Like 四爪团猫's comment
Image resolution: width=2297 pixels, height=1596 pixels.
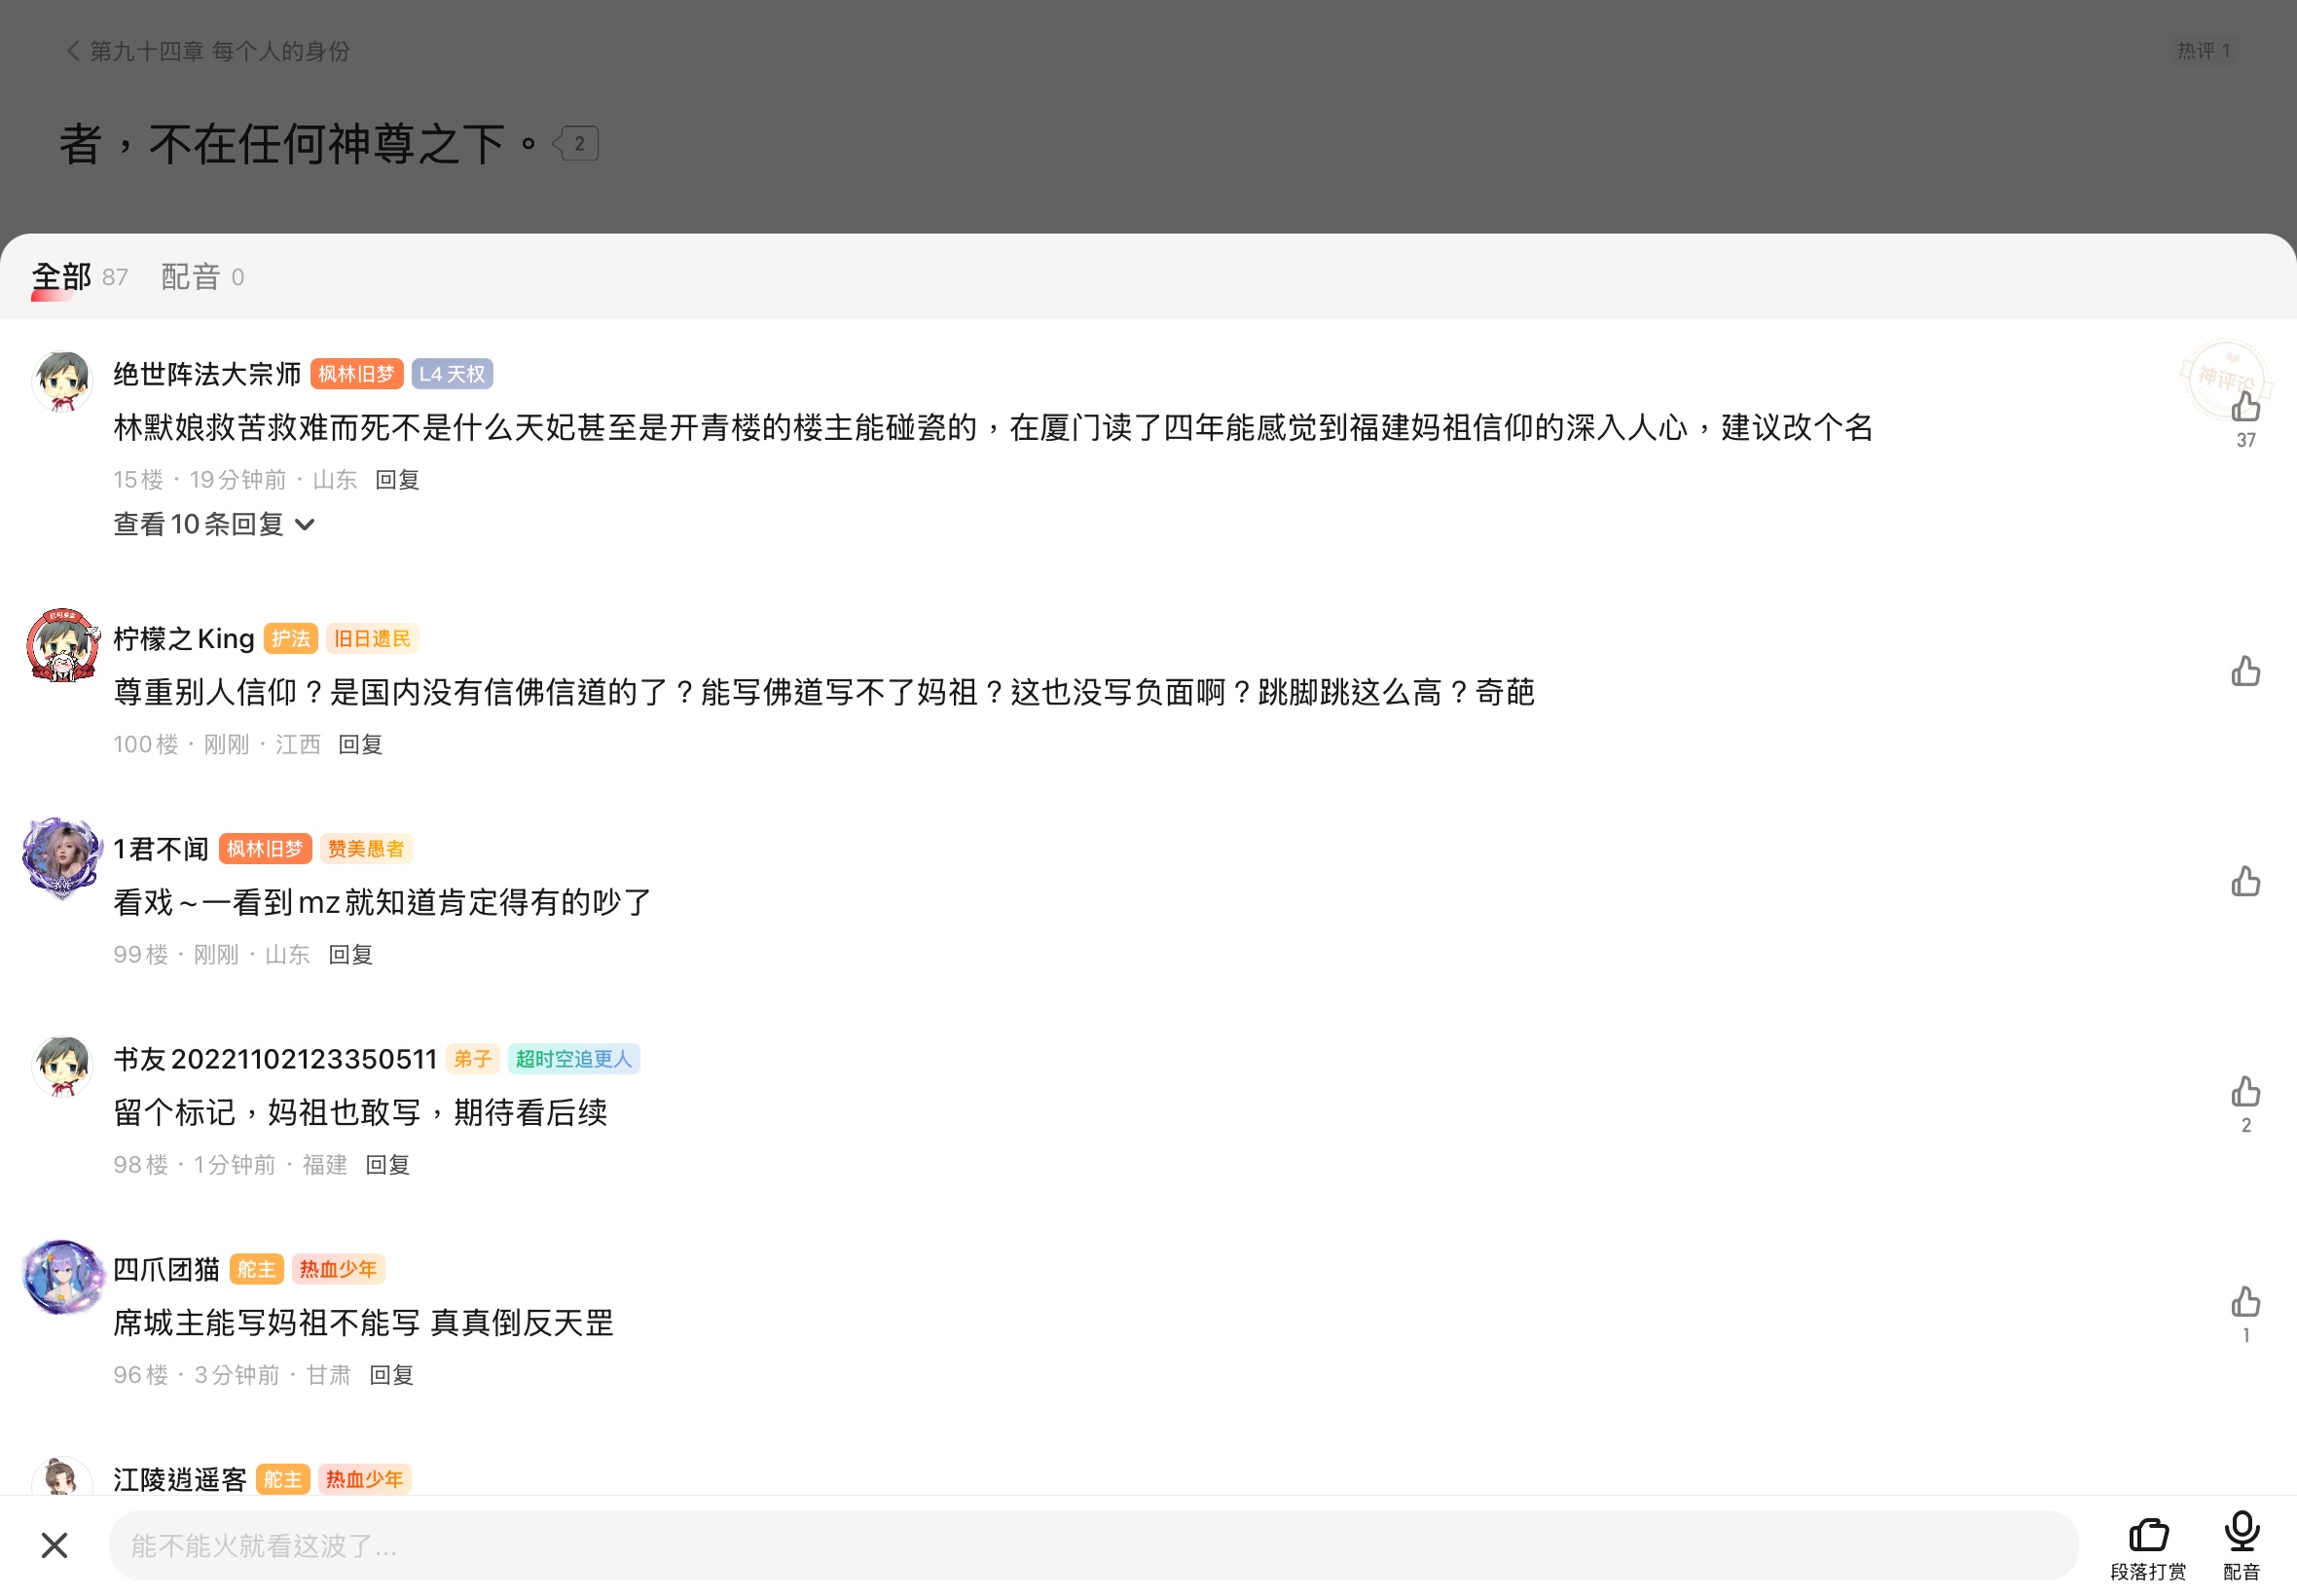(x=2246, y=1302)
